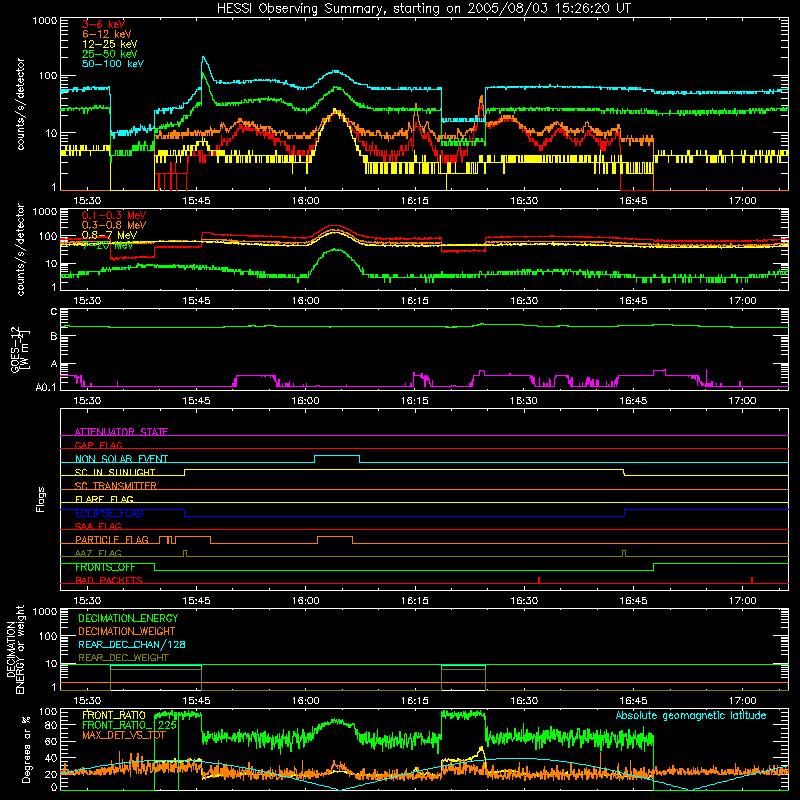Click the PARTICLE_FLAG label

(x=112, y=540)
